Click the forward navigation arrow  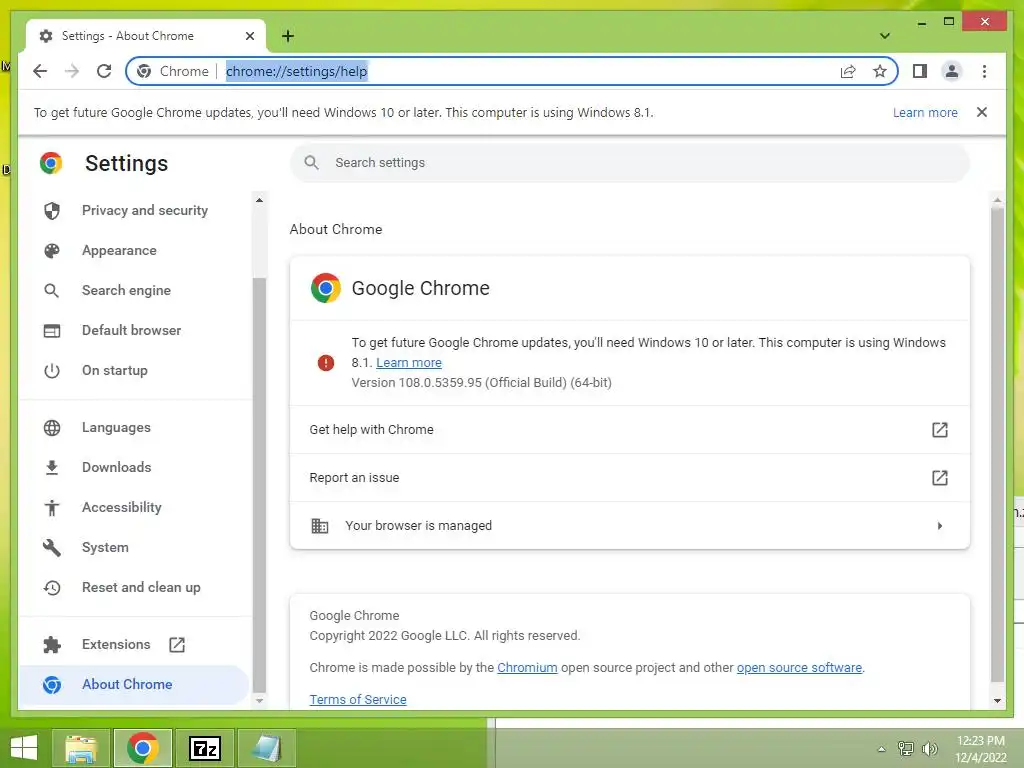click(x=72, y=71)
